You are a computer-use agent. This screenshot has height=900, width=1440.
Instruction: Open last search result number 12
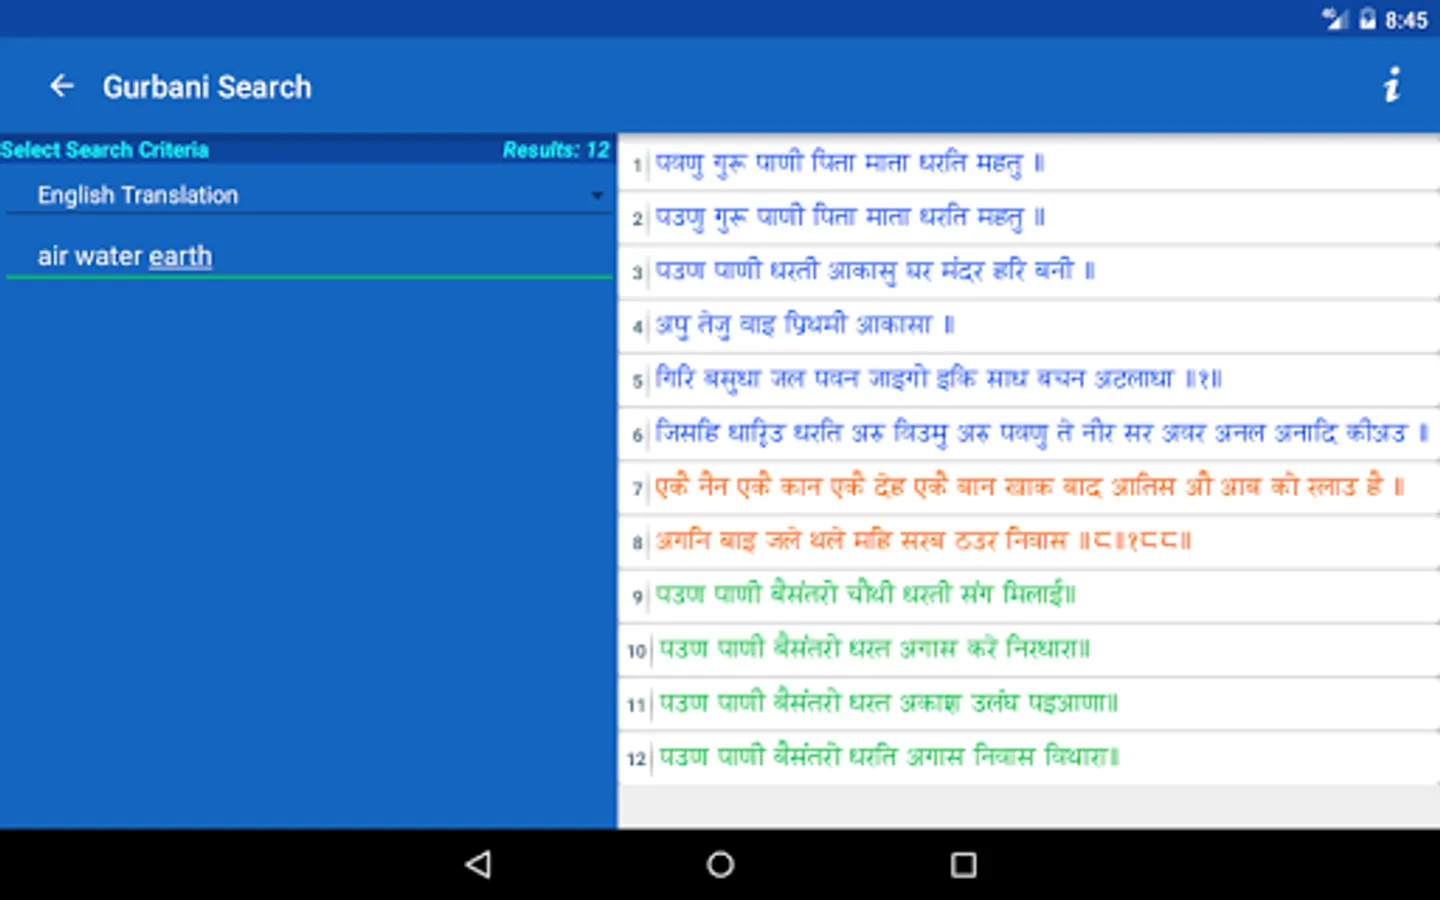(1029, 757)
